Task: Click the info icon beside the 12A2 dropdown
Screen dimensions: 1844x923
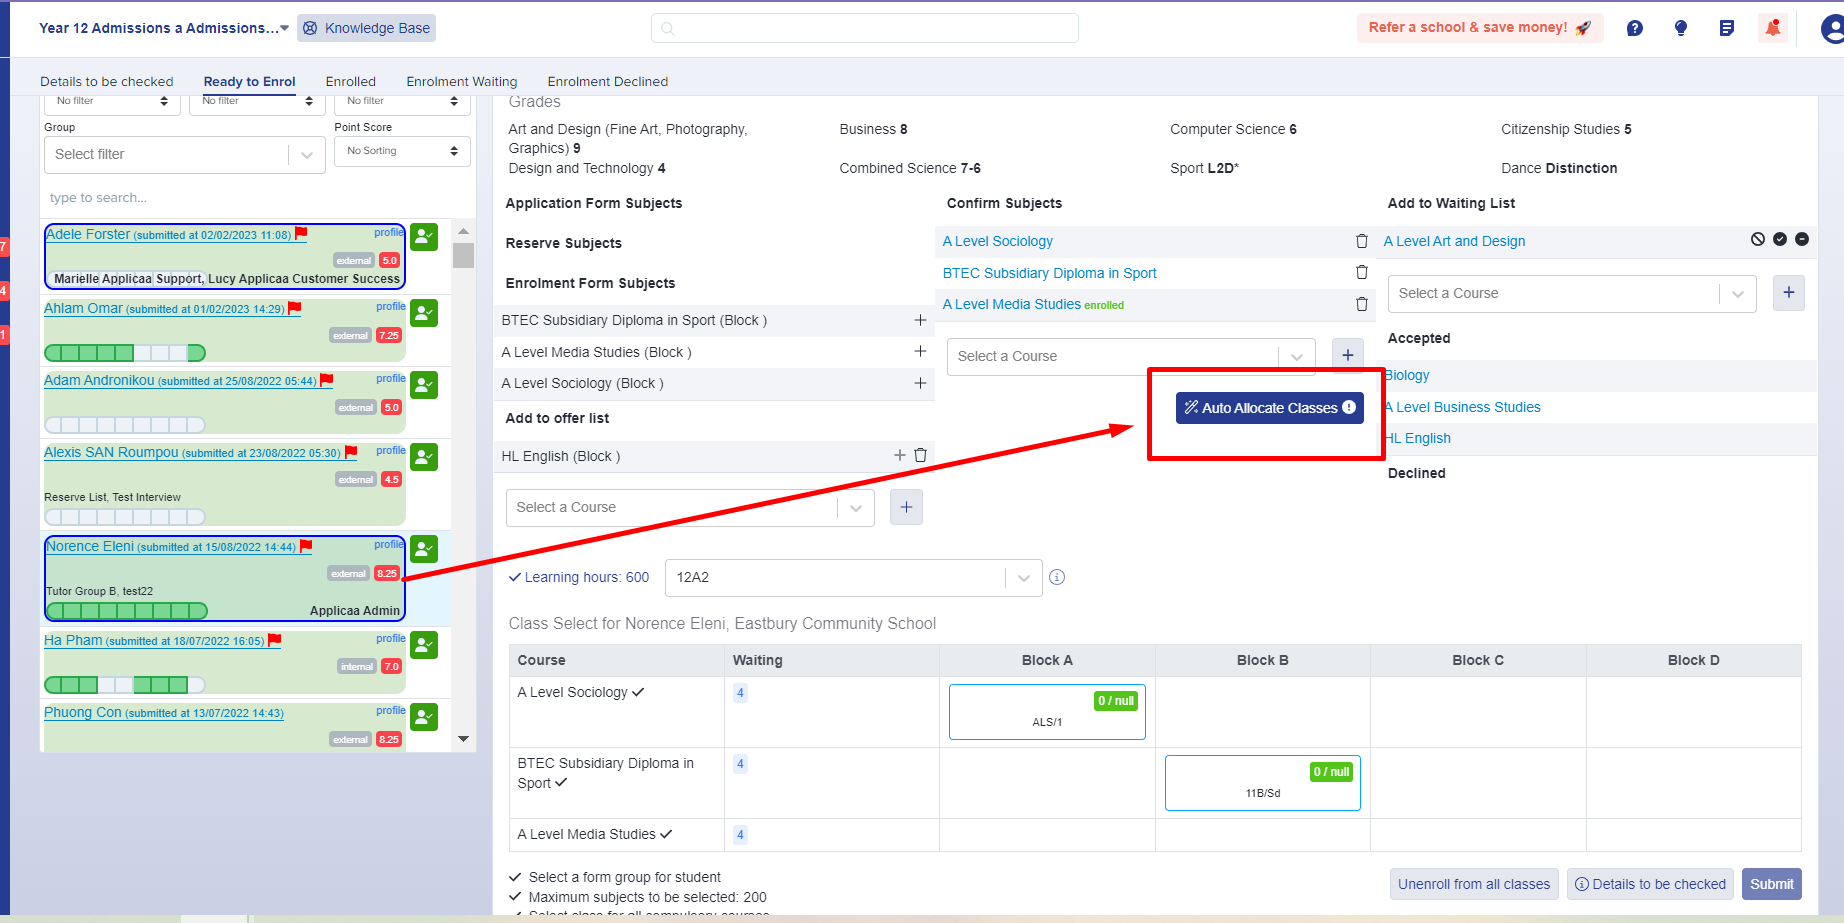Action: tap(1057, 577)
